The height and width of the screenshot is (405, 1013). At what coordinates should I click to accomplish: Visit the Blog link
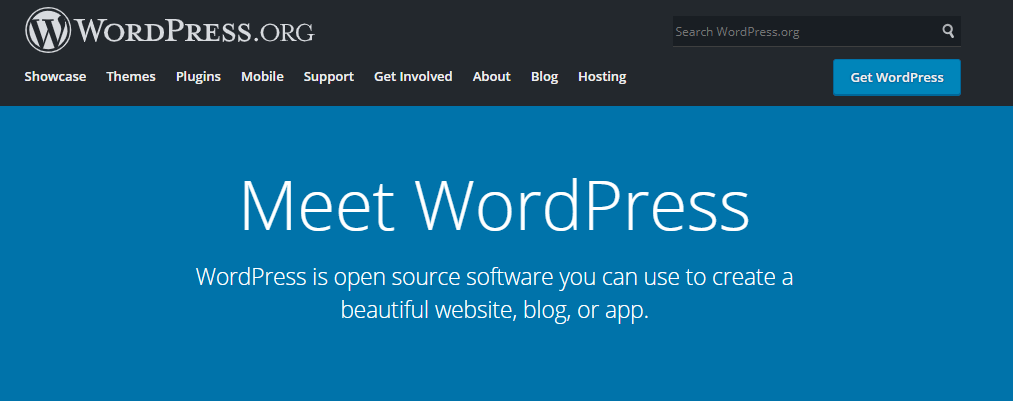(x=545, y=76)
